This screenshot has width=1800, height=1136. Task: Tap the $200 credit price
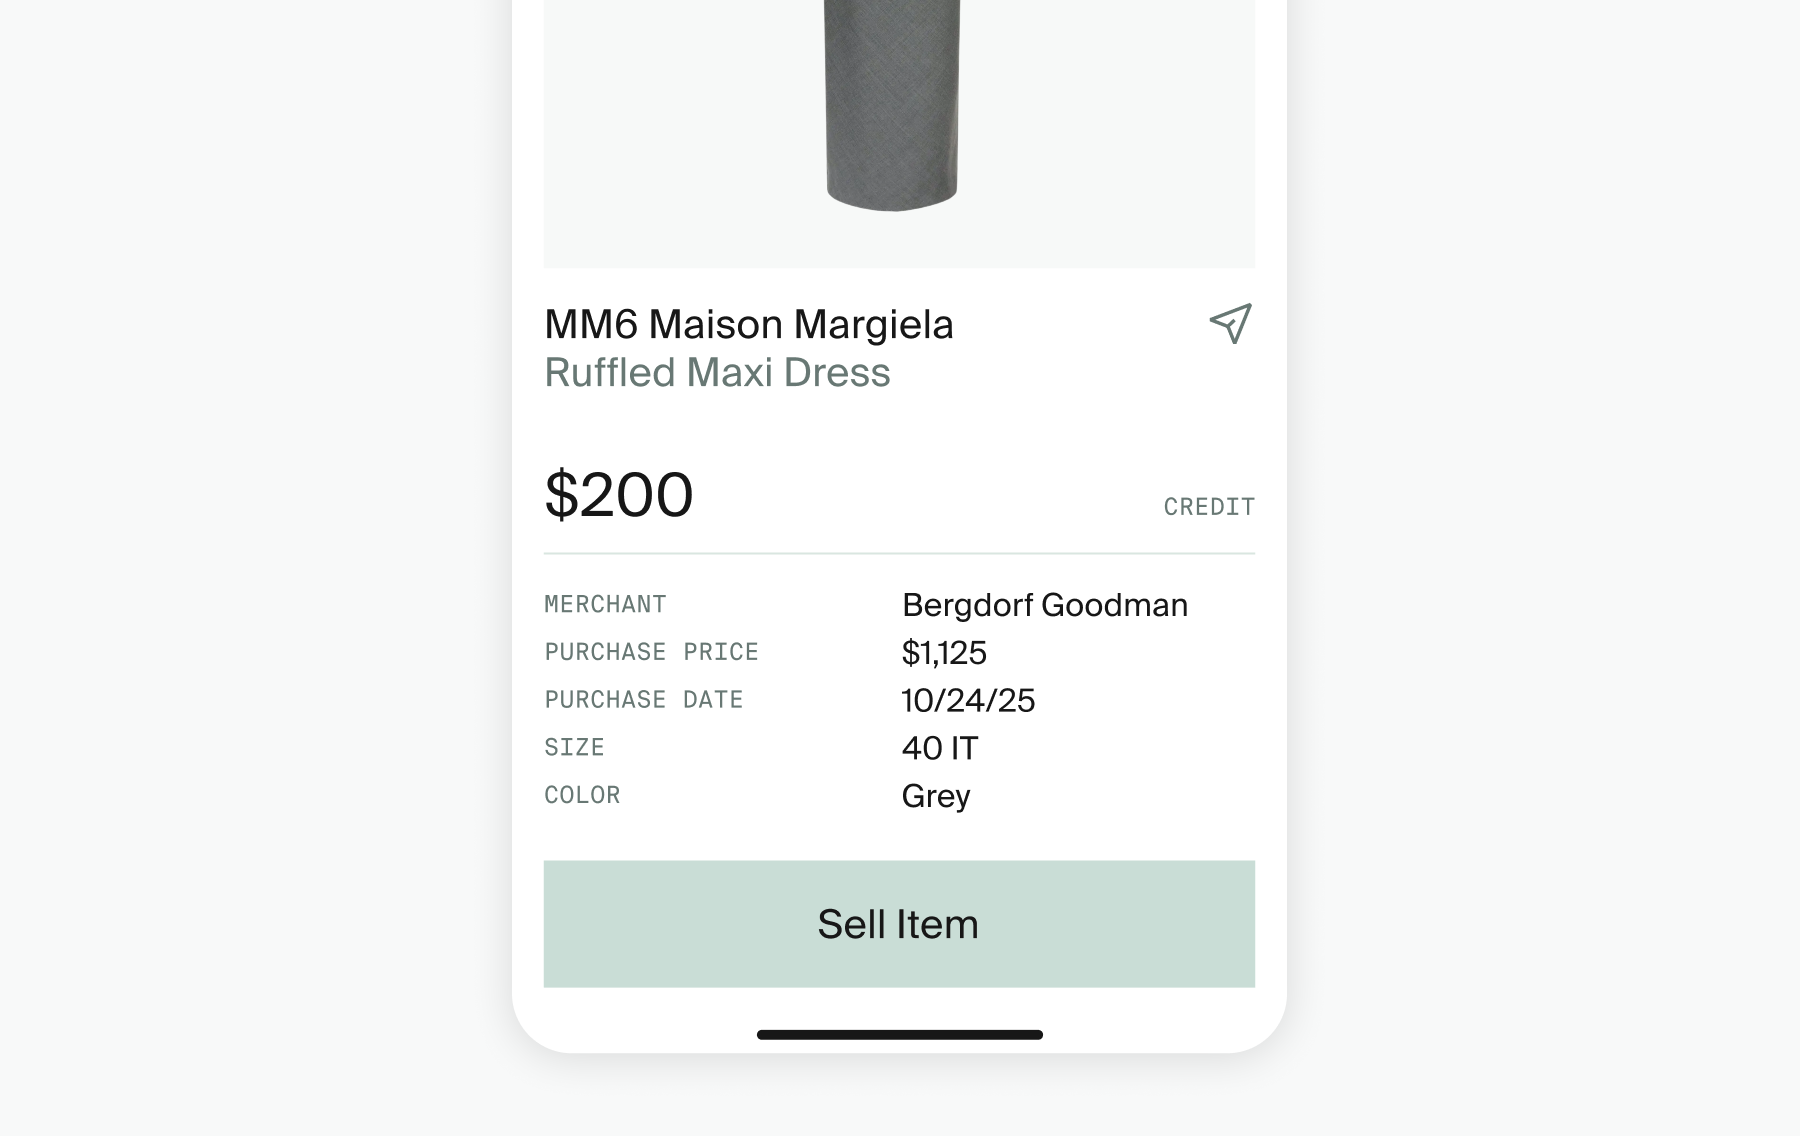(618, 495)
